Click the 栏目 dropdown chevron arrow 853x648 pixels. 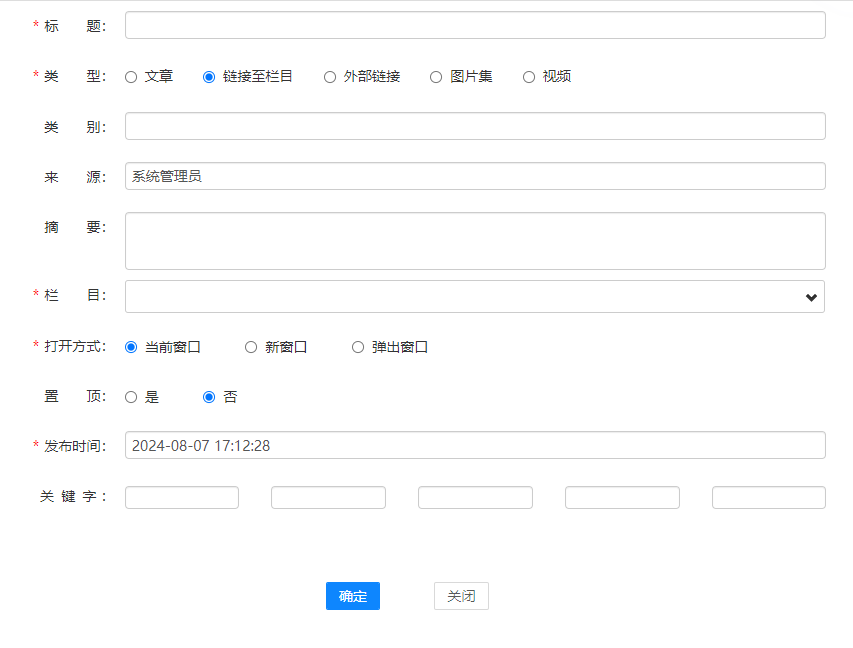pos(811,297)
